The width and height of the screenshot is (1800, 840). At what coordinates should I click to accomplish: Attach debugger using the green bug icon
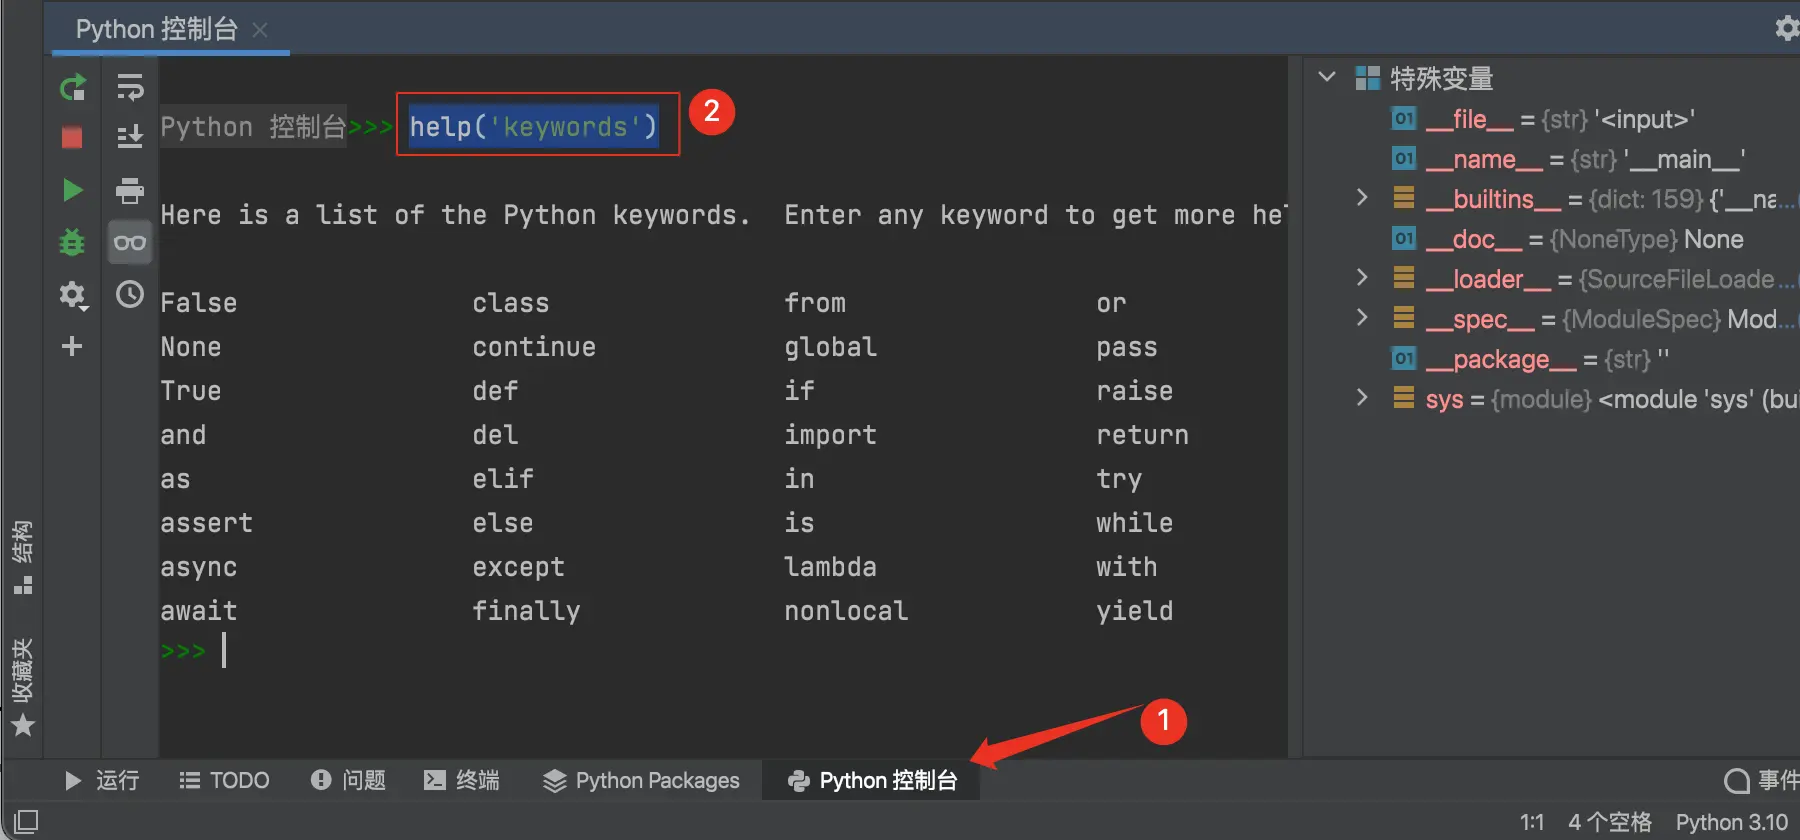pyautogui.click(x=72, y=242)
